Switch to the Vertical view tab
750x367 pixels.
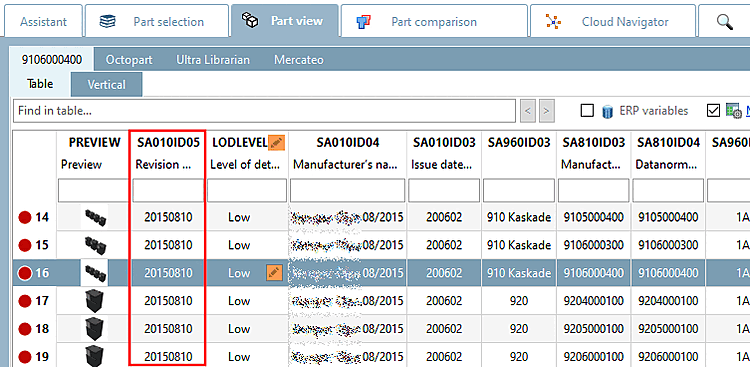(107, 85)
